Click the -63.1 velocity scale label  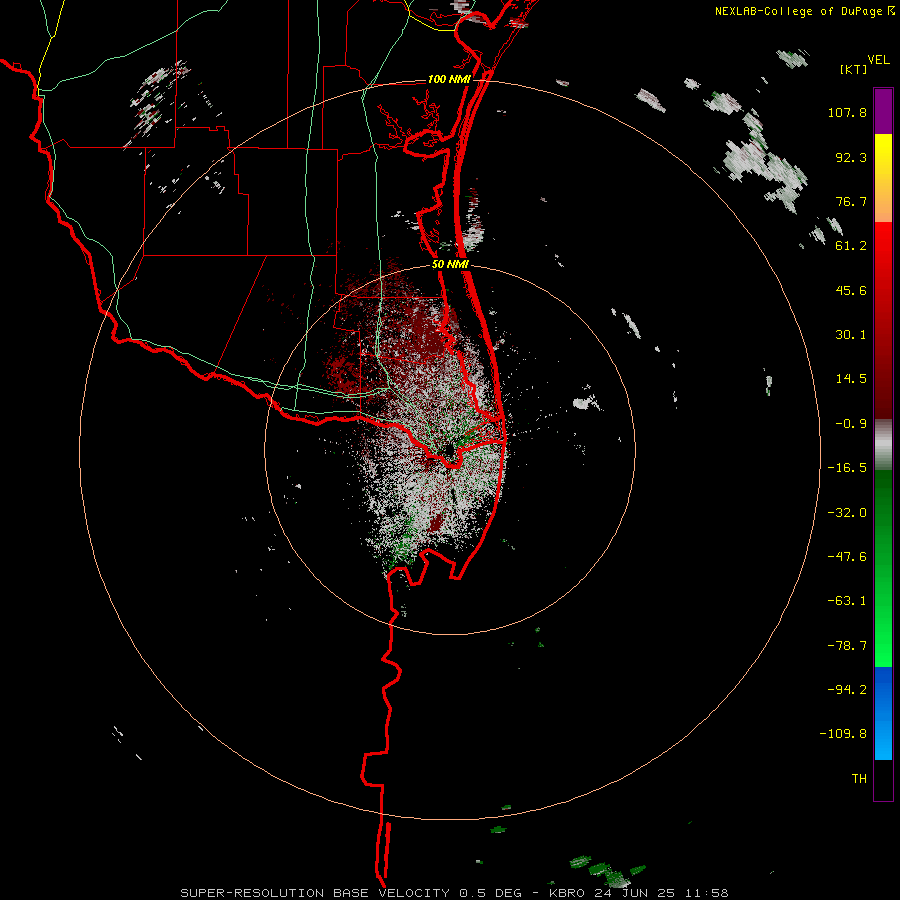pos(847,601)
